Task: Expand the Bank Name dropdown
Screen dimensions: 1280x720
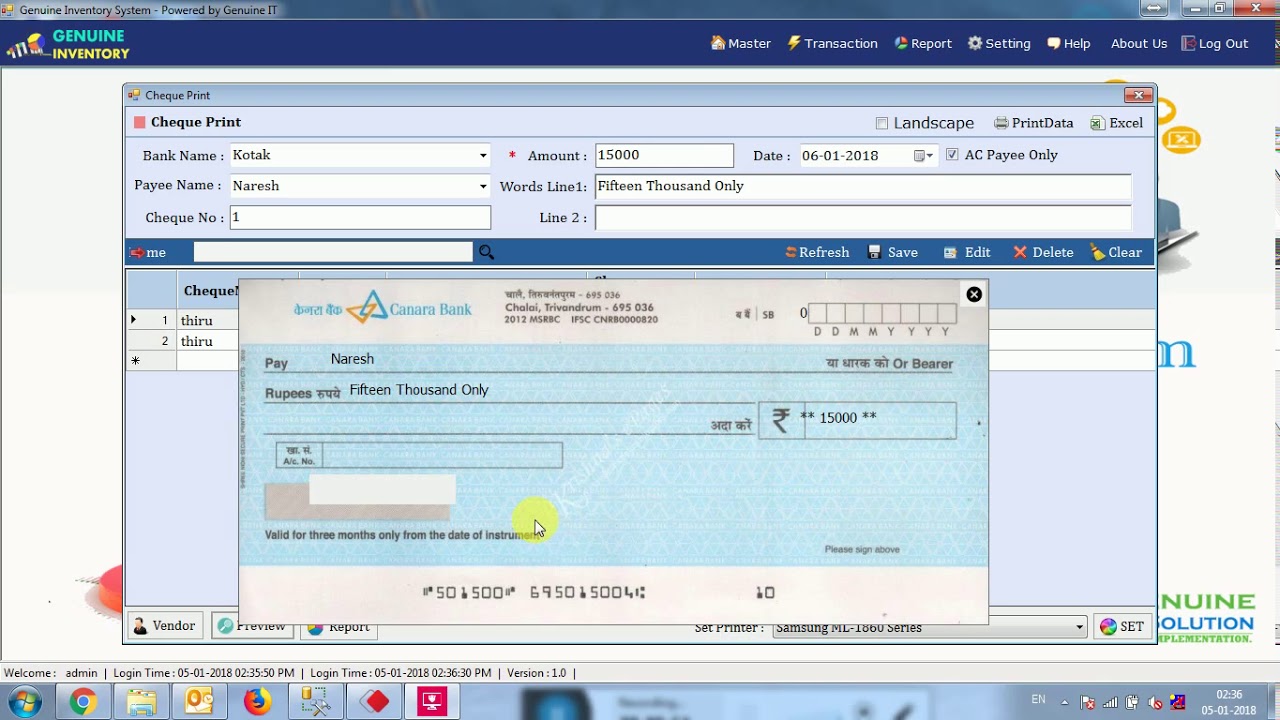Action: click(483, 155)
